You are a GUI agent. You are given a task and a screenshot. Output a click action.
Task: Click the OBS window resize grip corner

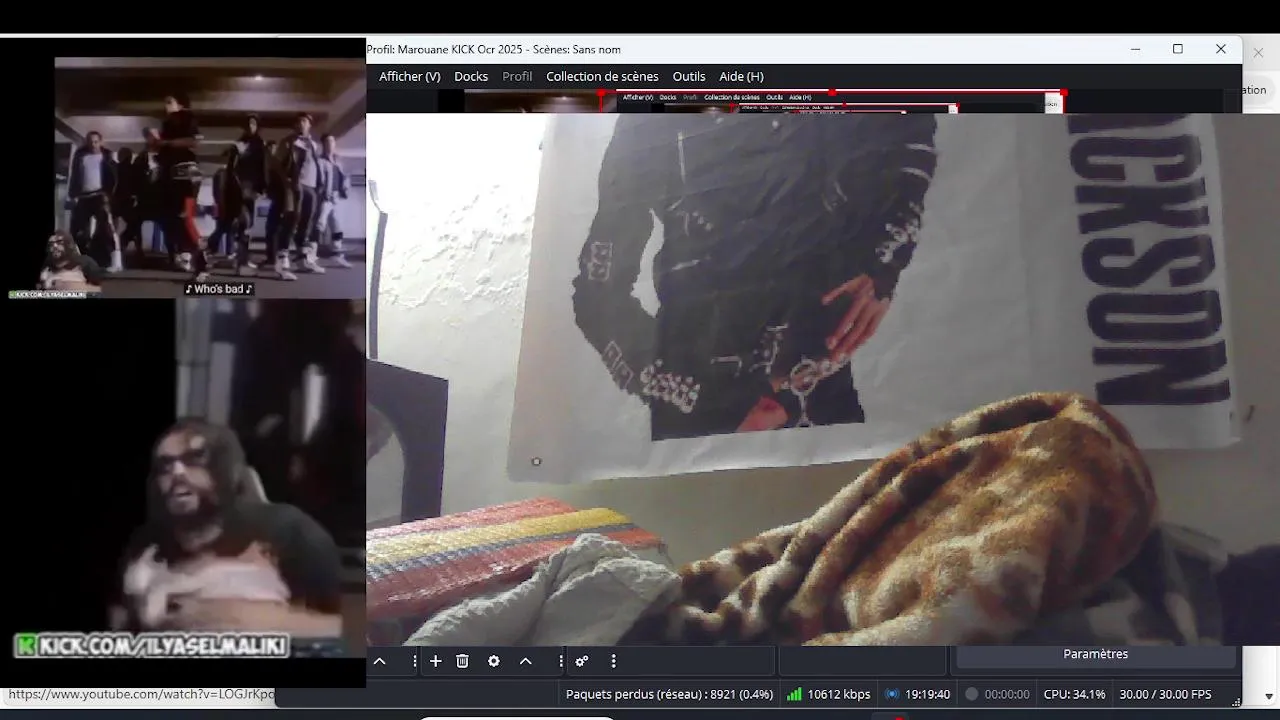coord(1235,702)
